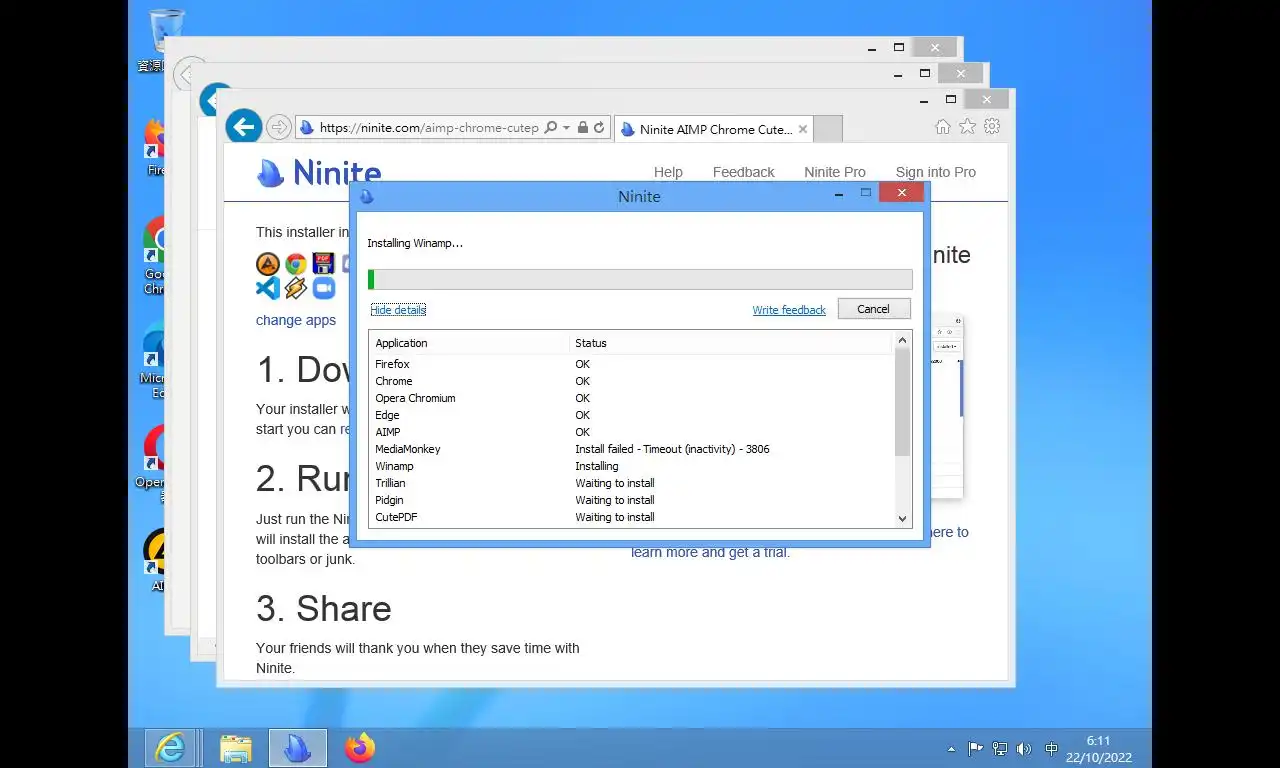Open Ninite Pro in the page header
1280x768 pixels.
coord(835,172)
